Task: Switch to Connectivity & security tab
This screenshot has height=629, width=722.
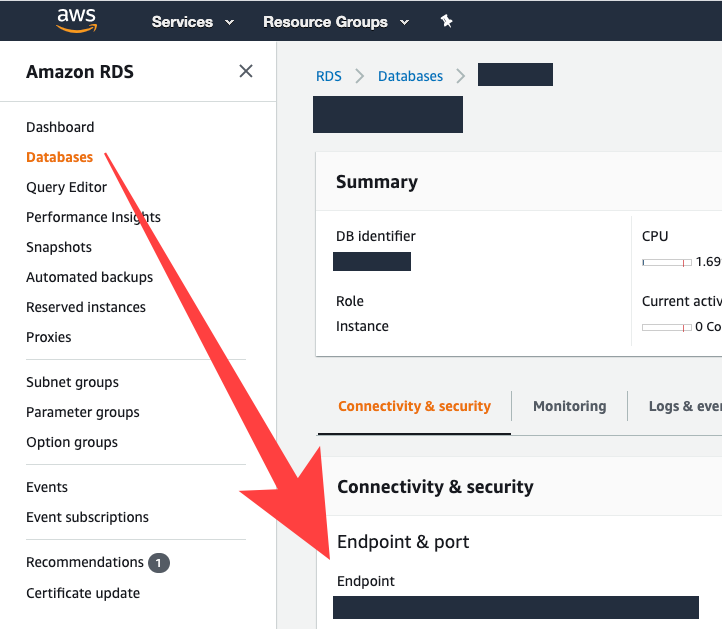Action: click(x=414, y=406)
